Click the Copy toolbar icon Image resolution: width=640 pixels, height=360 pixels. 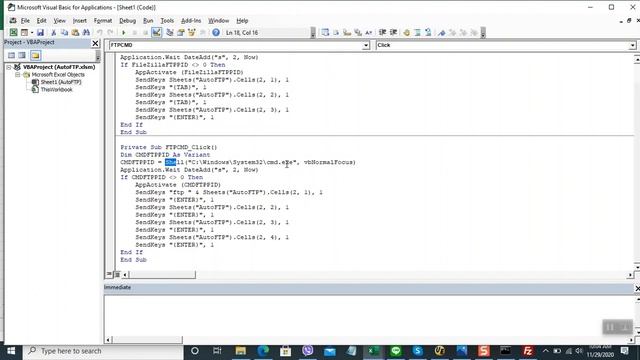click(64, 33)
